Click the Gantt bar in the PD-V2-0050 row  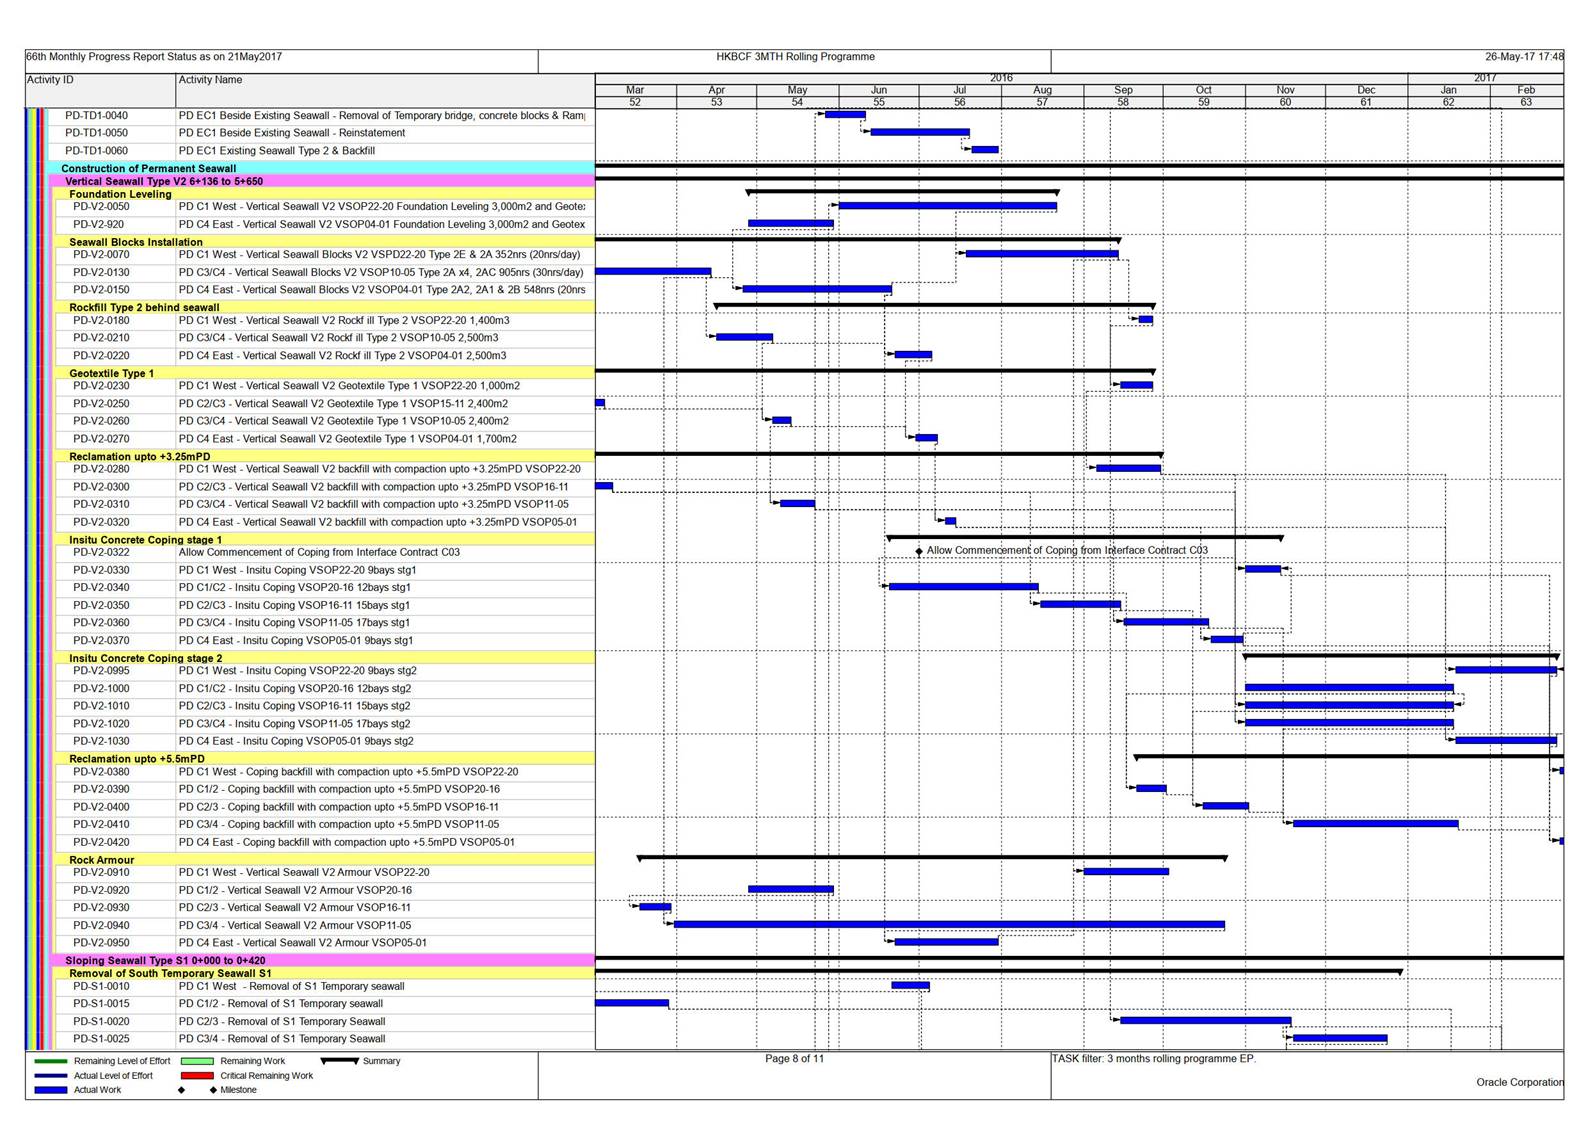[947, 206]
